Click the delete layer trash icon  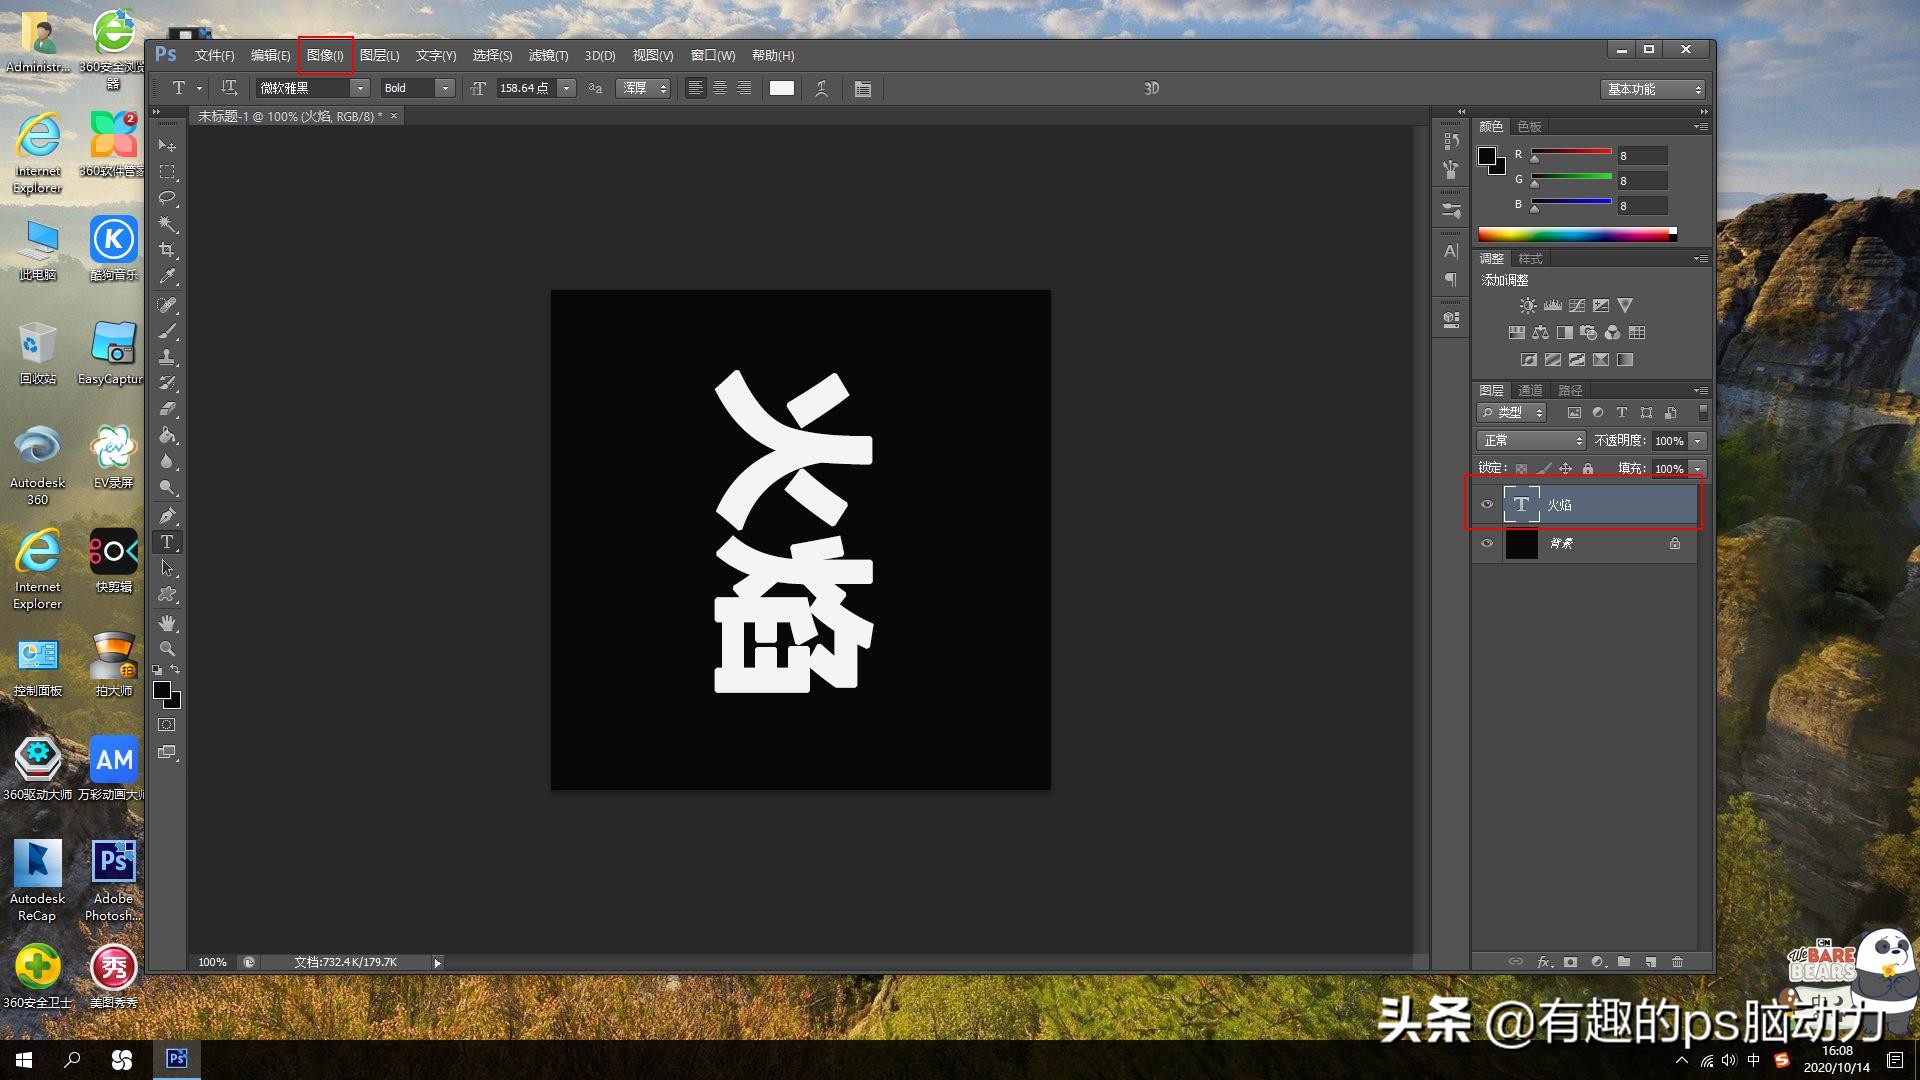coord(1677,962)
